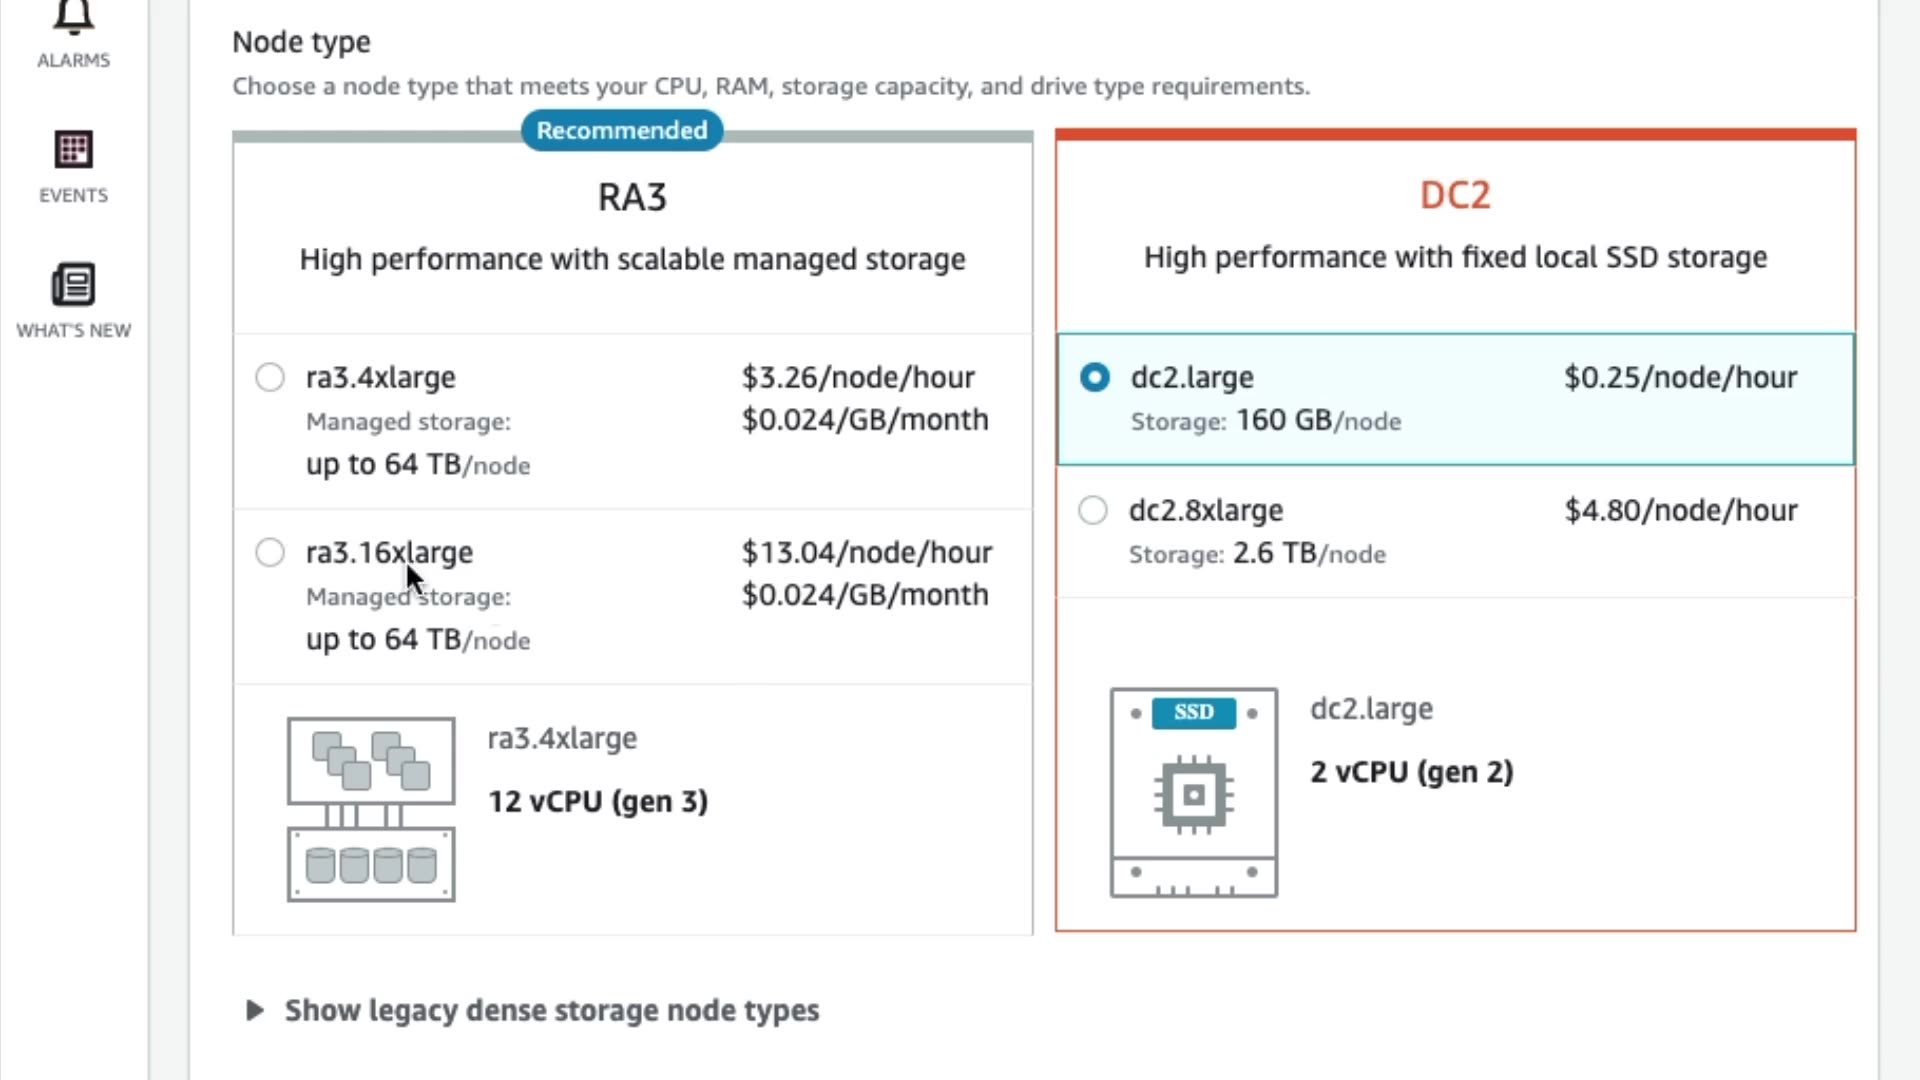Image resolution: width=1920 pixels, height=1080 pixels.
Task: Open the Alarms bell icon
Action: [x=73, y=15]
